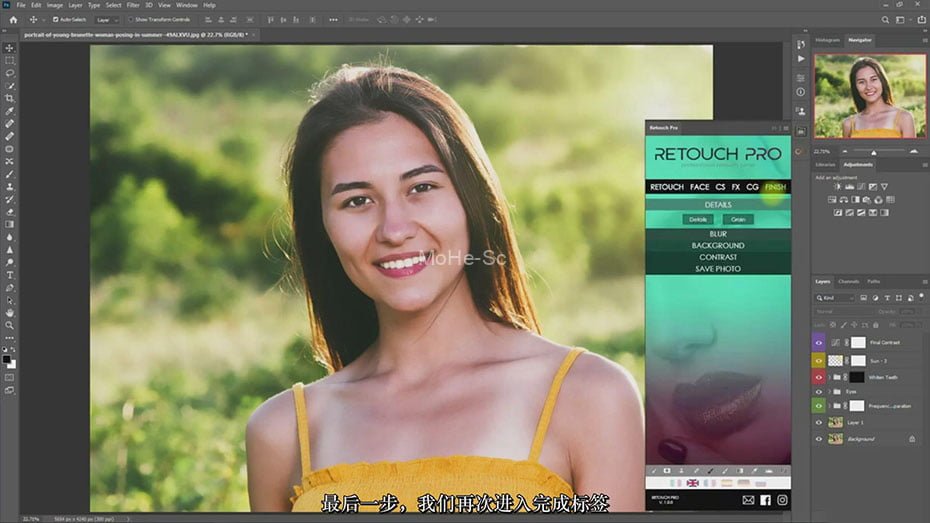Toggle the Auto-Select checkbox

tap(55, 19)
